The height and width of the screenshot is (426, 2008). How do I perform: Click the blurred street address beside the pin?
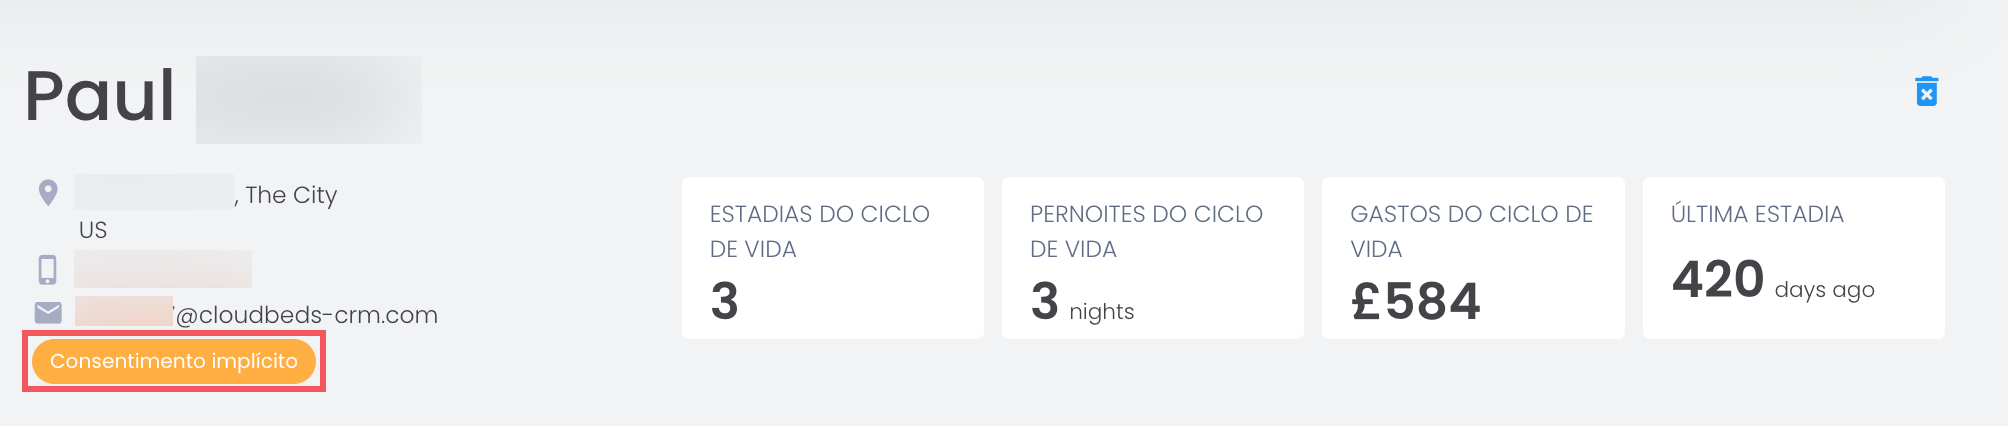coord(154,192)
